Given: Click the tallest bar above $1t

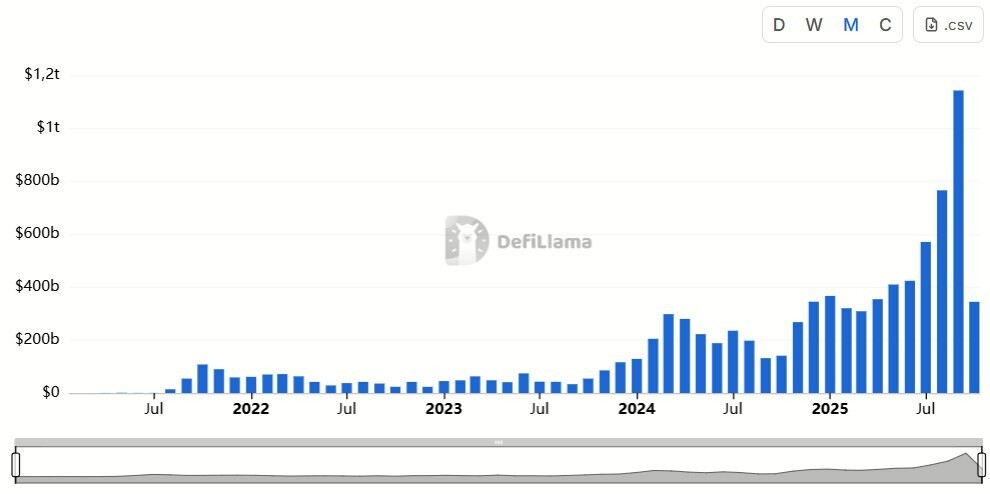Looking at the screenshot, I should coord(958,240).
